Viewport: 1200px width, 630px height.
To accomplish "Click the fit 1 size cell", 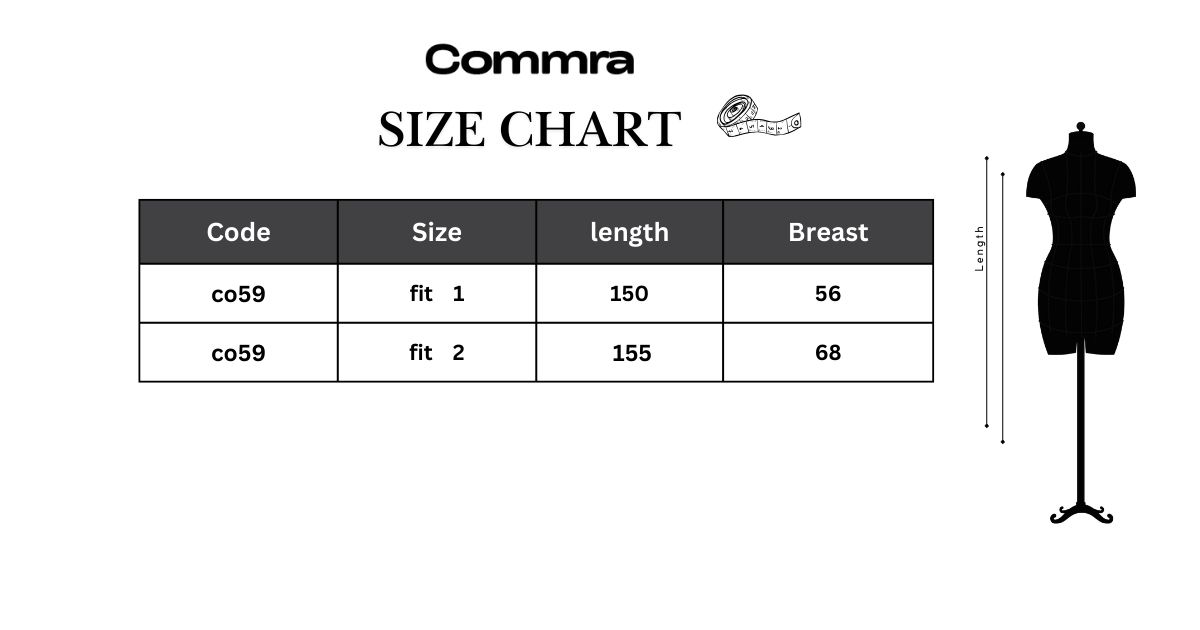I will (437, 294).
